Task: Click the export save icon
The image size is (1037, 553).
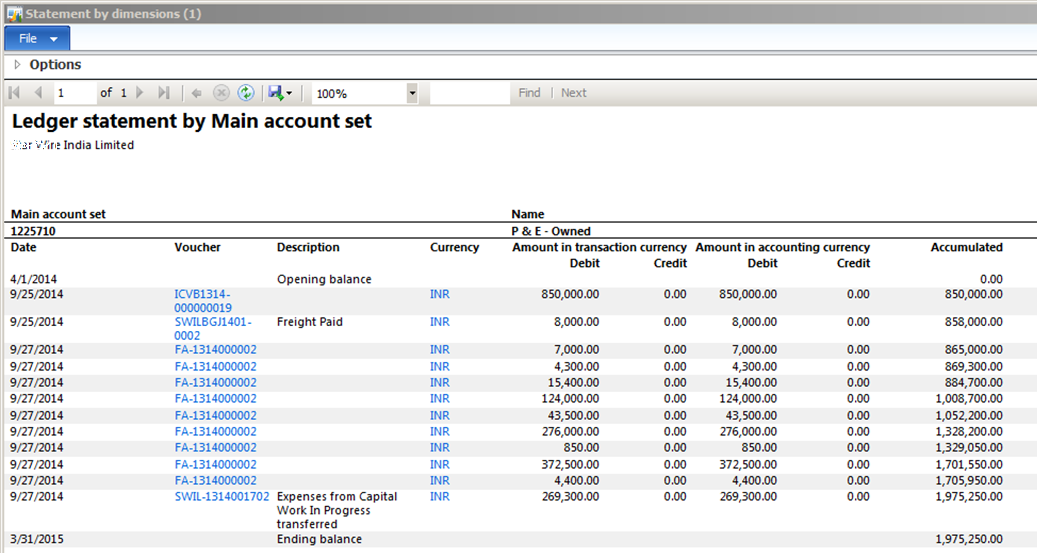Action: (276, 93)
